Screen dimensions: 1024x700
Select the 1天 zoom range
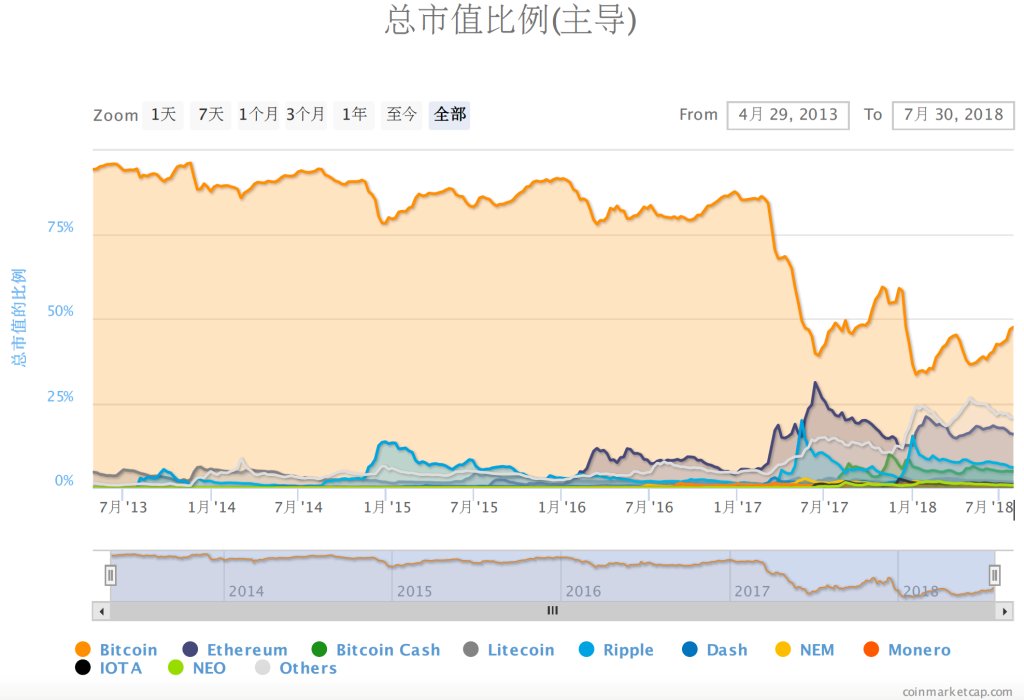[163, 115]
